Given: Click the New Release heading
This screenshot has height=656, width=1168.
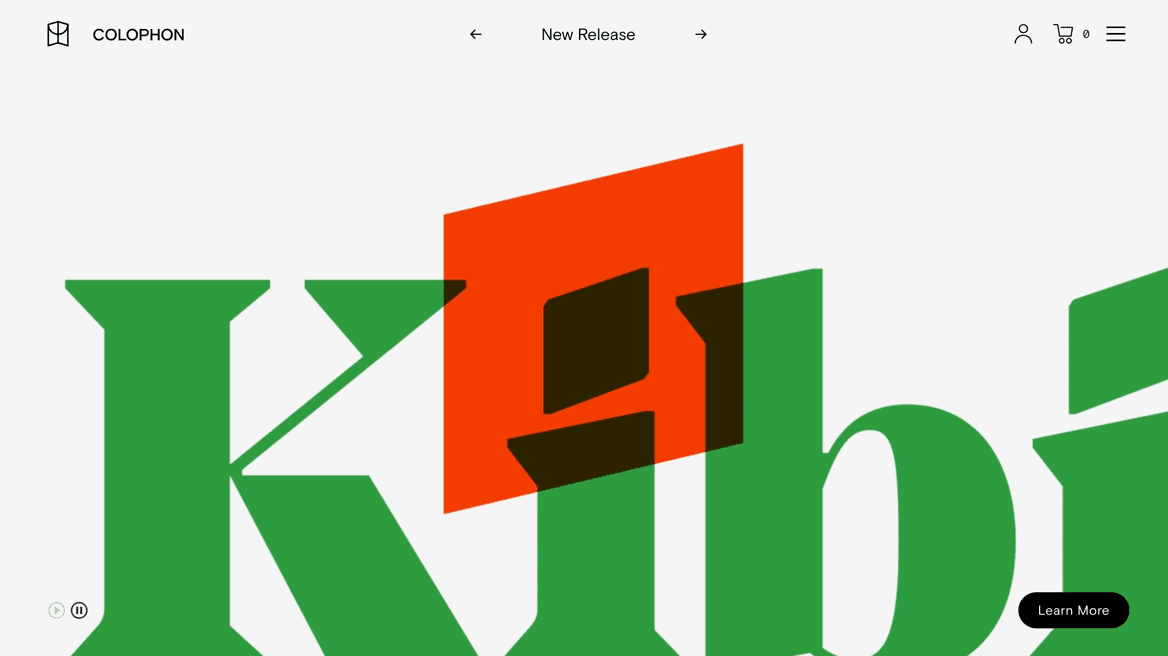Looking at the screenshot, I should tap(588, 35).
